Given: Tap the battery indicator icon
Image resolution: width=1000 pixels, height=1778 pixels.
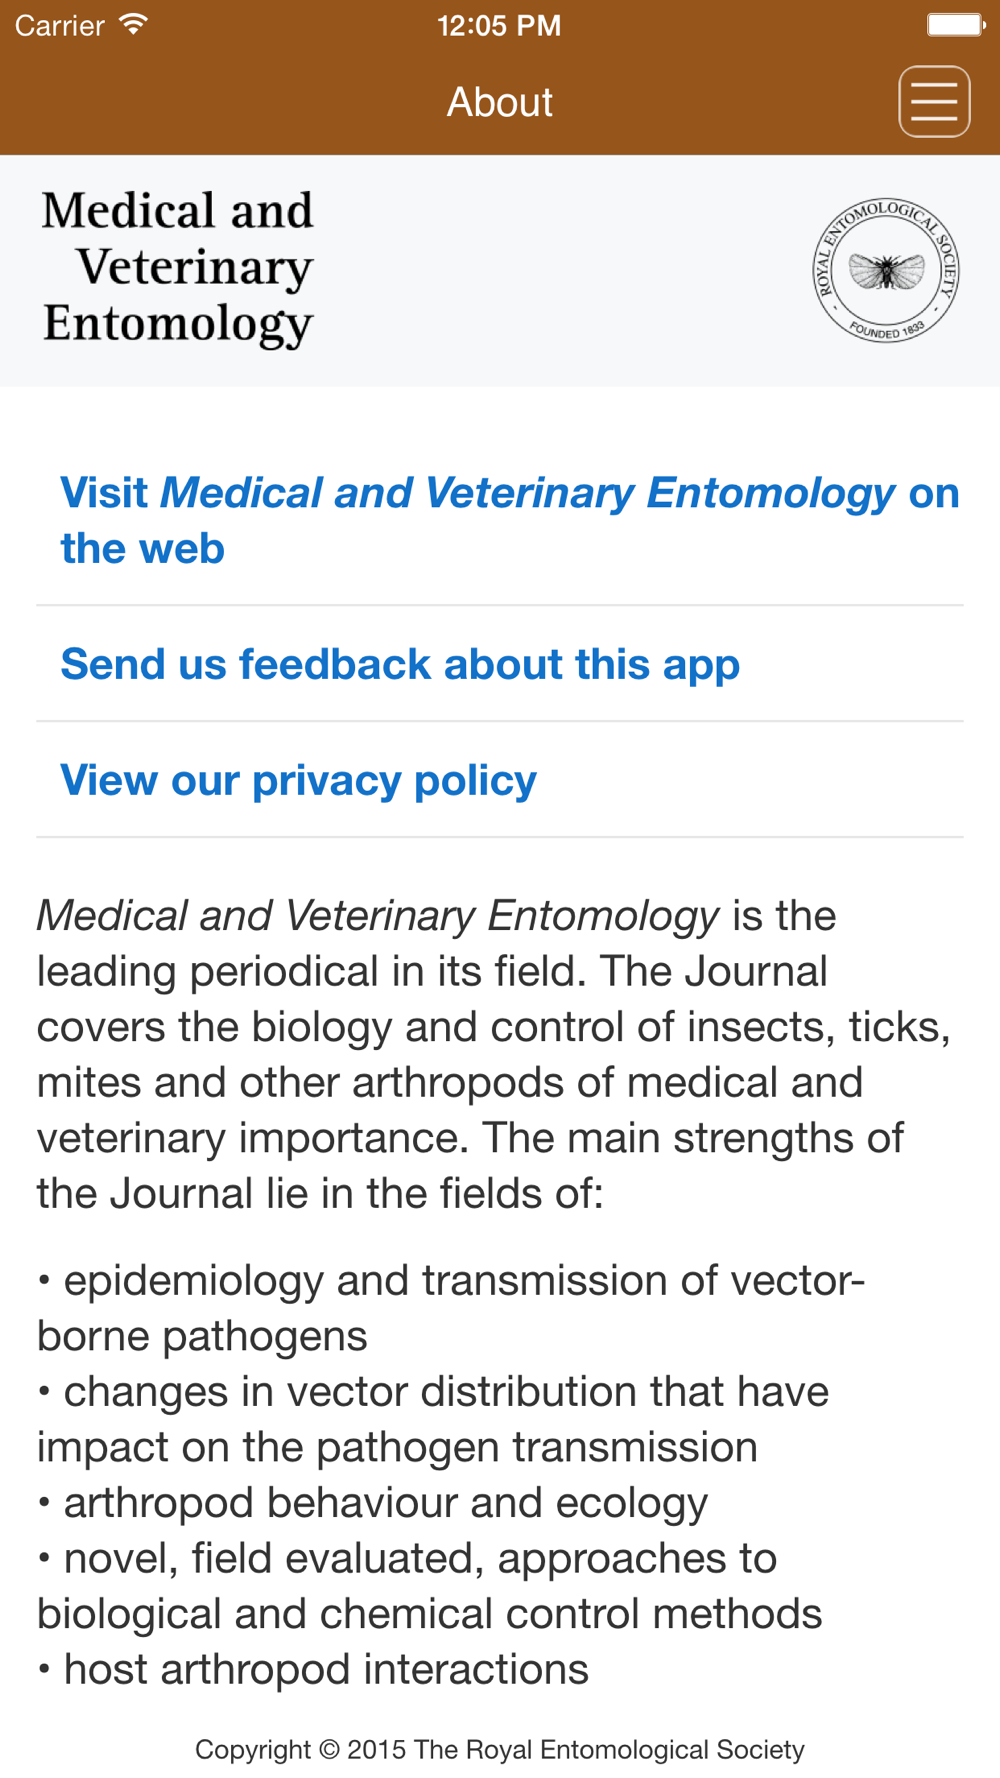Looking at the screenshot, I should click(x=956, y=25).
